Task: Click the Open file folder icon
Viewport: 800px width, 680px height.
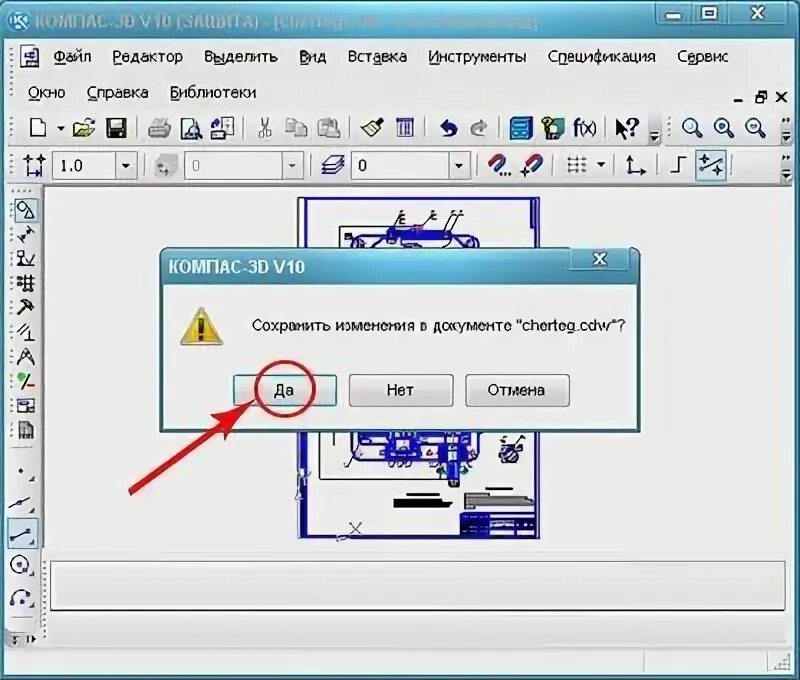Action: coord(84,128)
